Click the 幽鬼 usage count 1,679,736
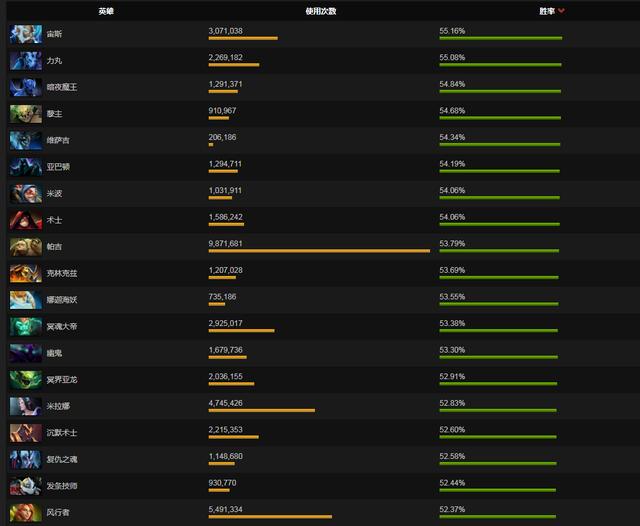The width and height of the screenshot is (640, 526). 225,350
